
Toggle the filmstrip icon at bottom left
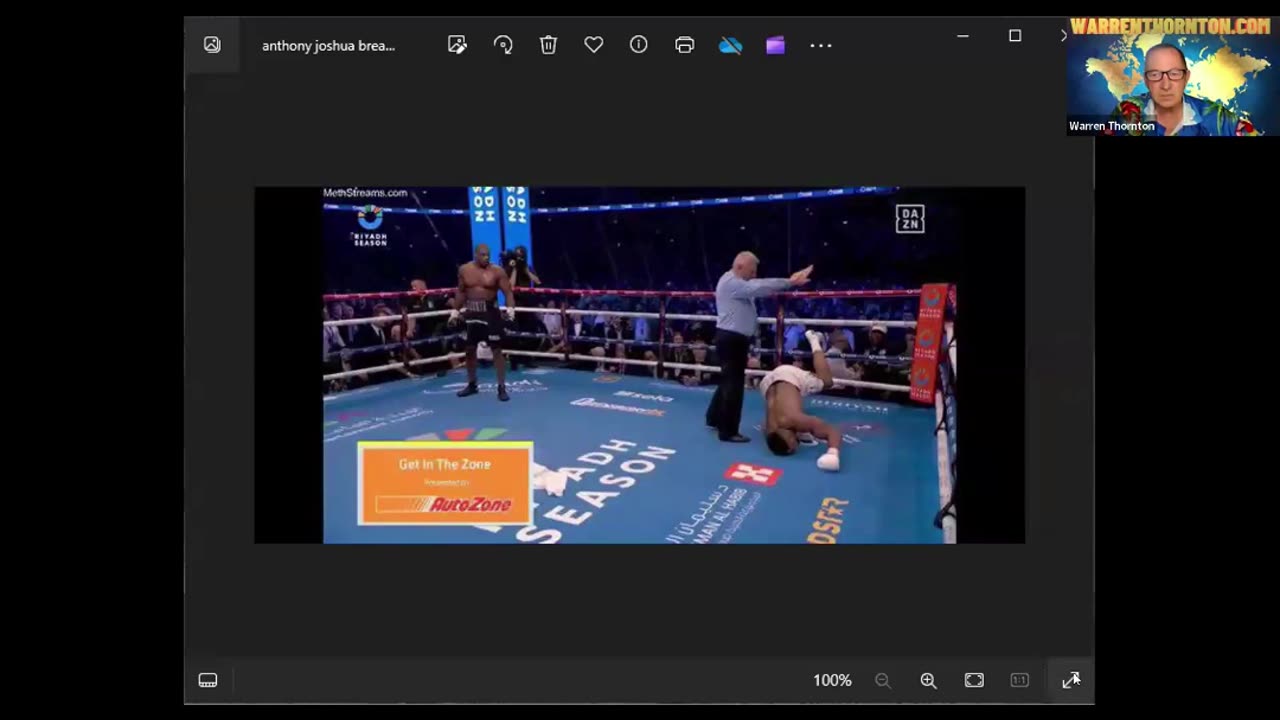point(208,680)
